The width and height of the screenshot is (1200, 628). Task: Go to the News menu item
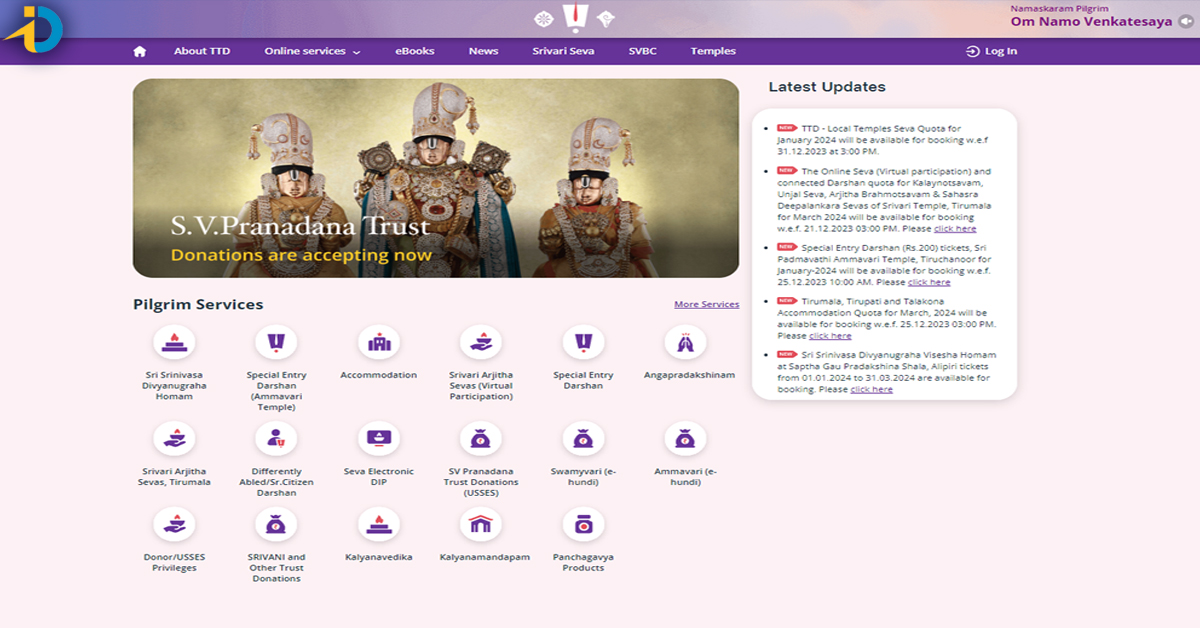[x=483, y=51]
